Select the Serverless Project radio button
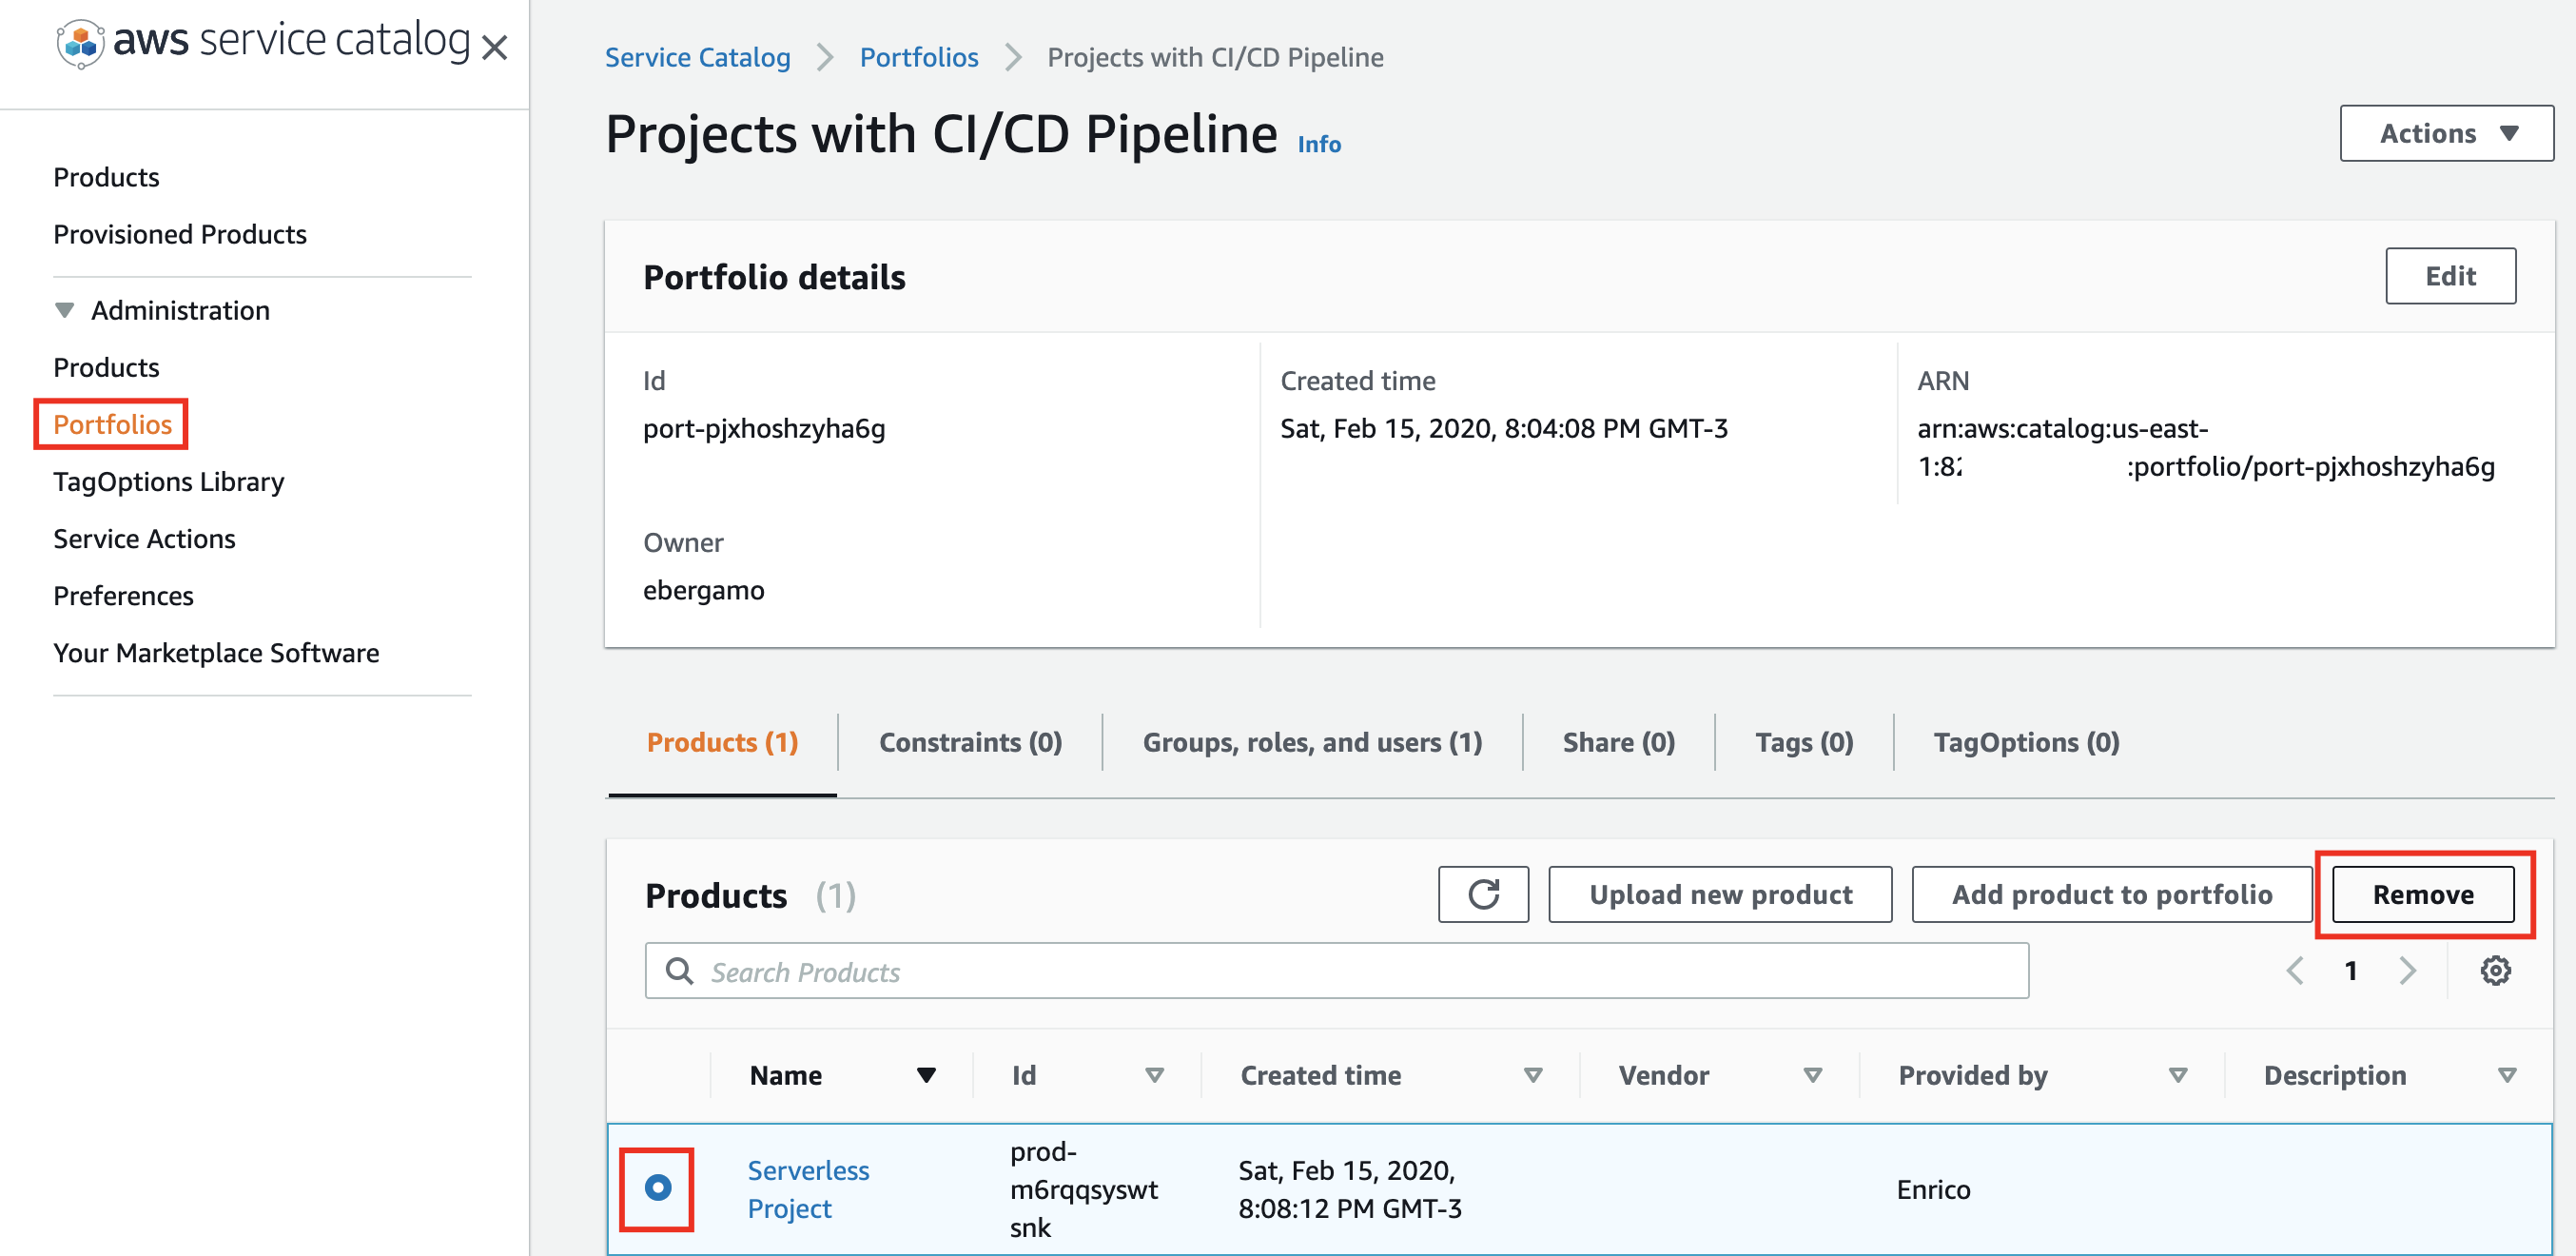2576x1256 pixels. pyautogui.click(x=658, y=1187)
